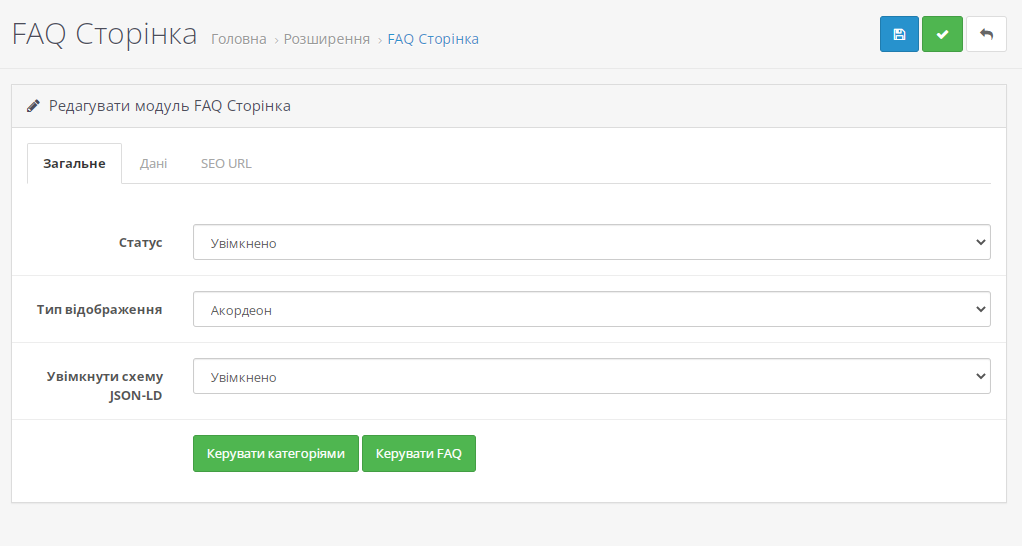Screen dimensions: 1022x546
Task: Click the blue save floppy disk icon
Action: click(x=899, y=34)
